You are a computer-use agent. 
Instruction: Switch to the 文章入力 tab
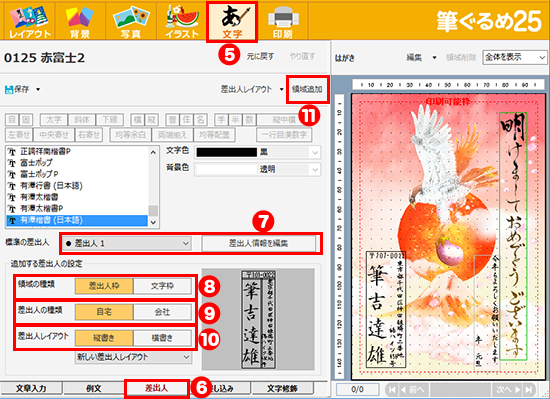click(x=31, y=388)
